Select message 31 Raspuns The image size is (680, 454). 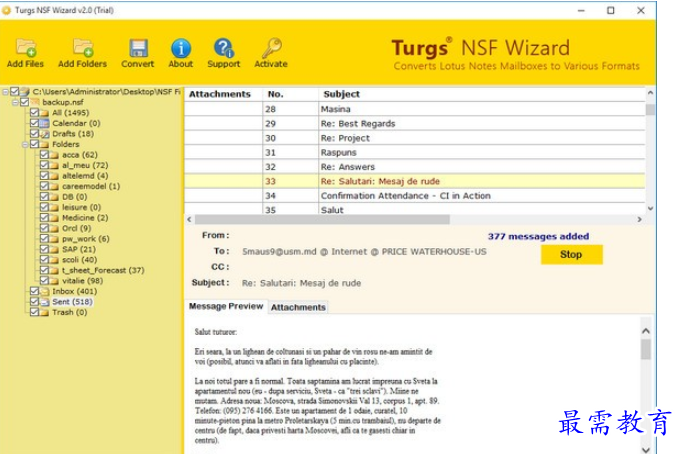click(415, 152)
